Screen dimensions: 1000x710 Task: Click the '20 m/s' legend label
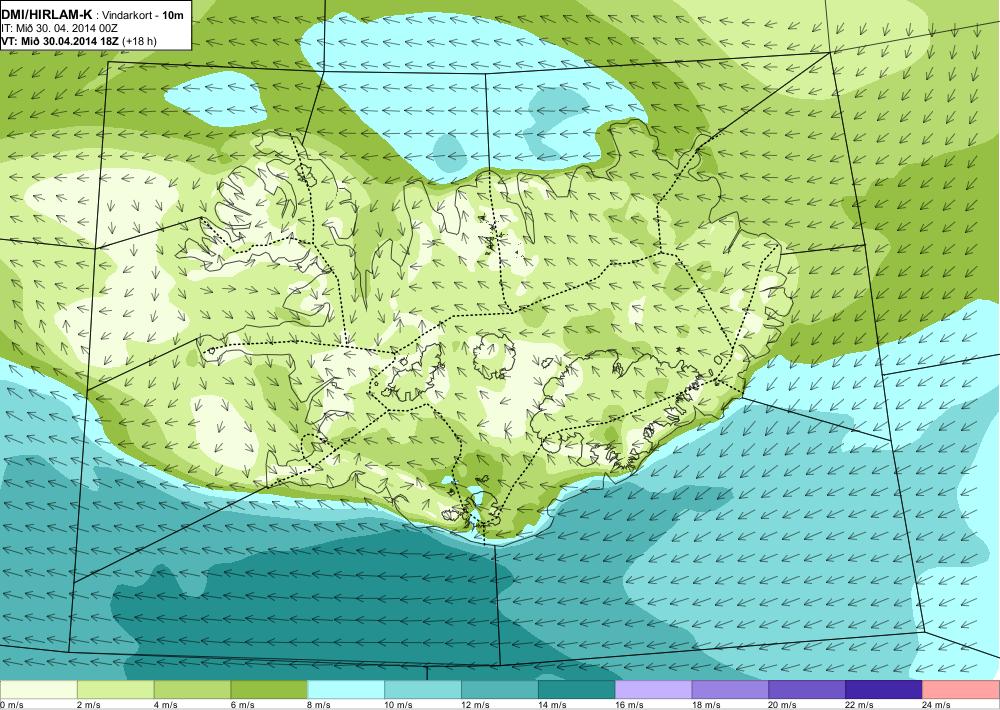(783, 705)
